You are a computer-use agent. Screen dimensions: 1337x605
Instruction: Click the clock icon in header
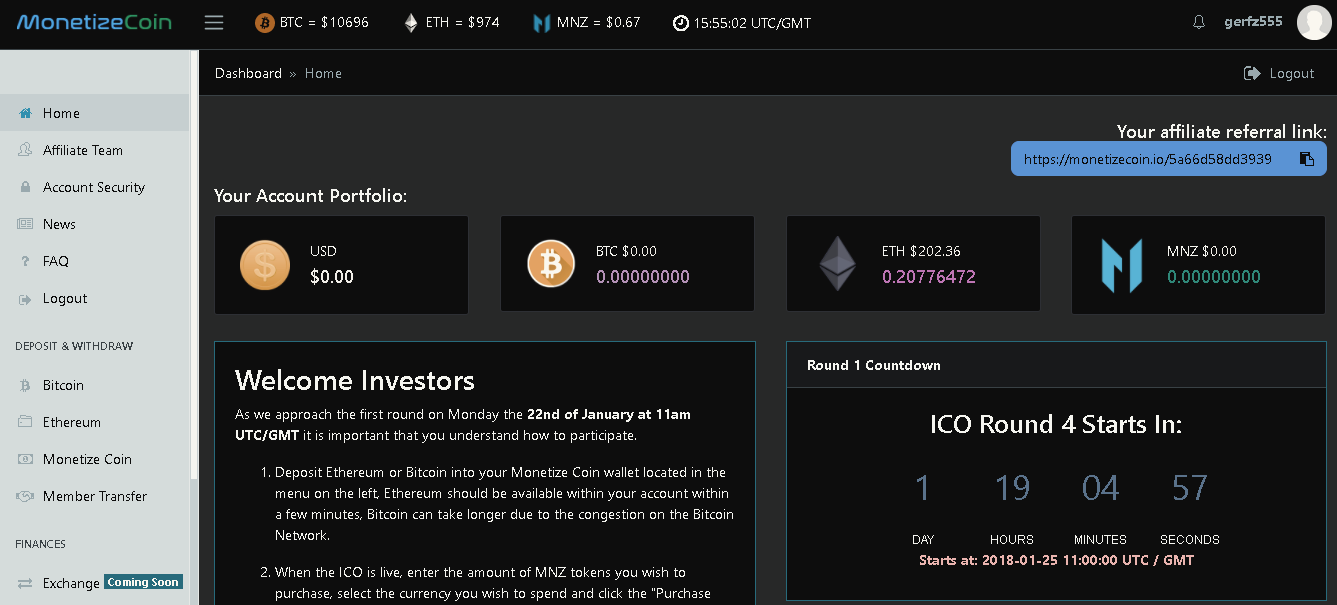pyautogui.click(x=681, y=23)
